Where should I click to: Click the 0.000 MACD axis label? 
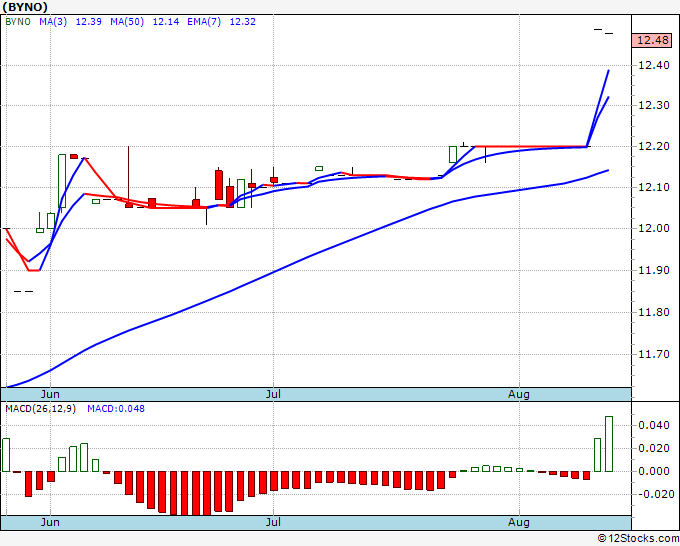point(654,471)
